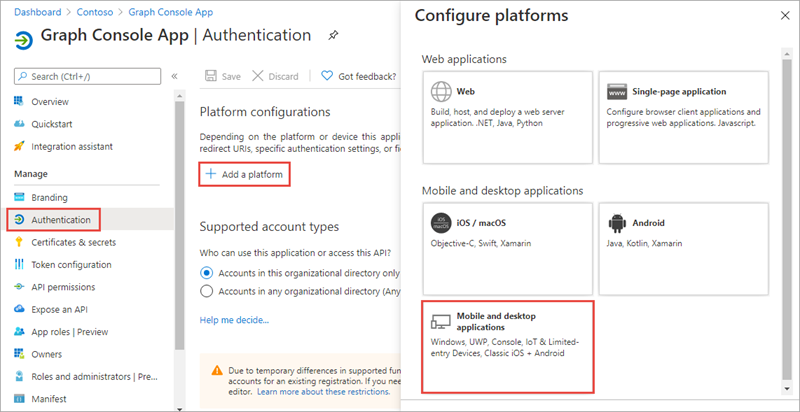Screen dimensions: 800x412
Task: Click Add a platform button
Action: point(244,174)
